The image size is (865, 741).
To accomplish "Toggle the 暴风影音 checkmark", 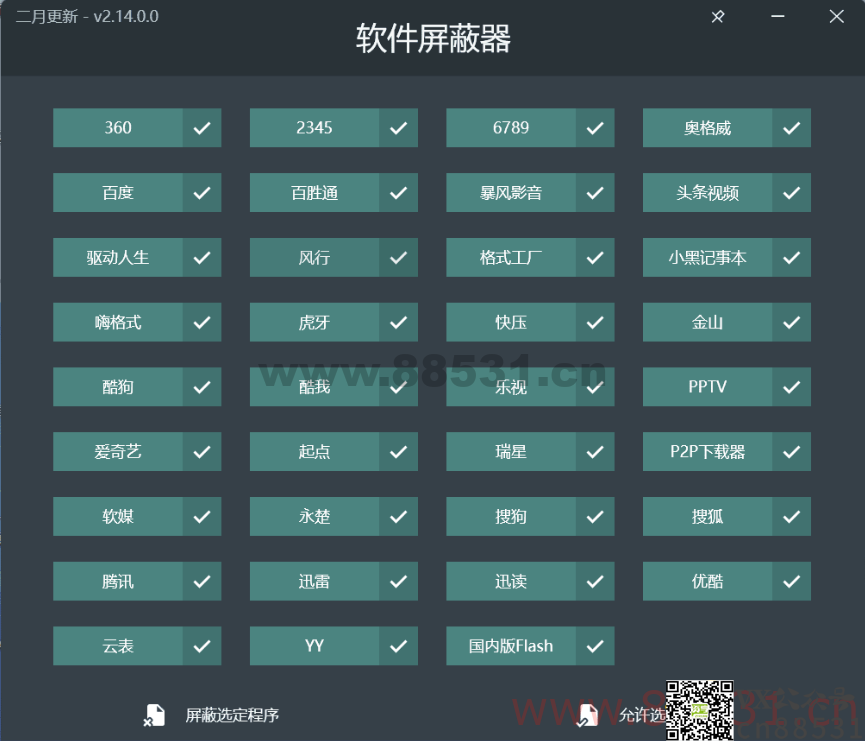I will 595,193.
